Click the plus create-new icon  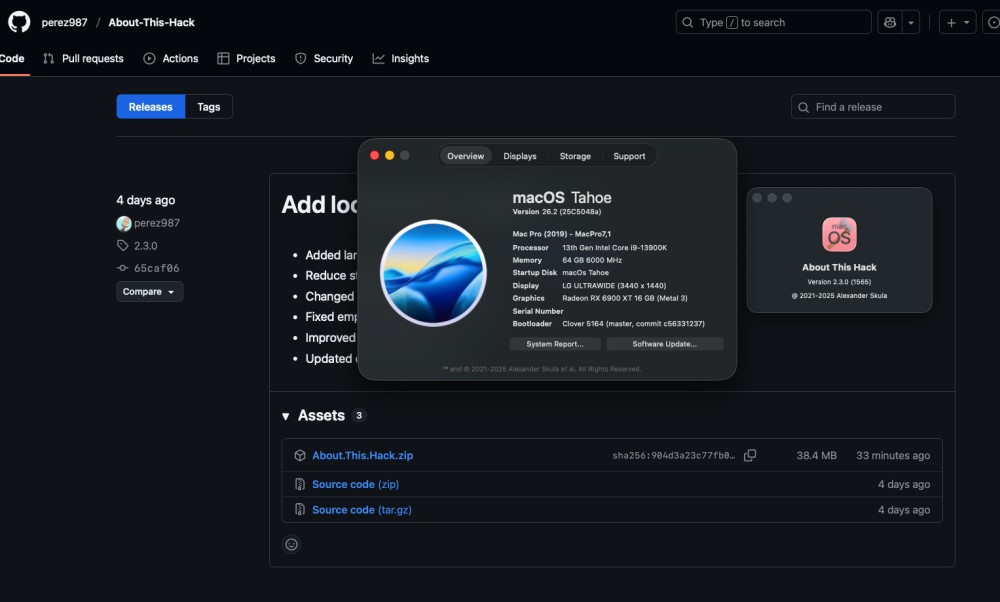click(x=951, y=22)
